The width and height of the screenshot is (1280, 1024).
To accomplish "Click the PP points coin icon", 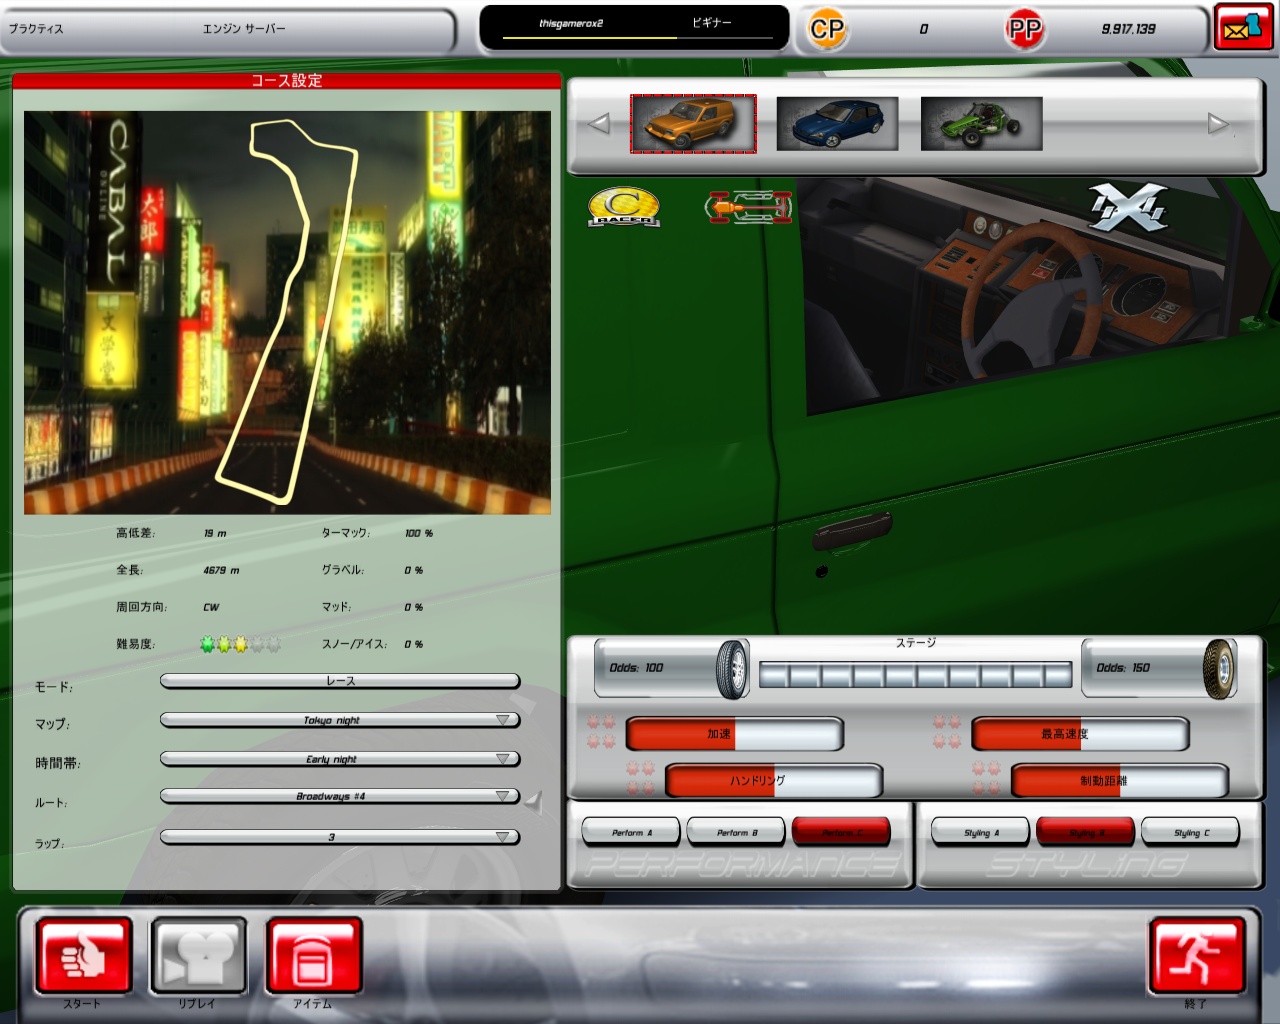I will pyautogui.click(x=1024, y=29).
